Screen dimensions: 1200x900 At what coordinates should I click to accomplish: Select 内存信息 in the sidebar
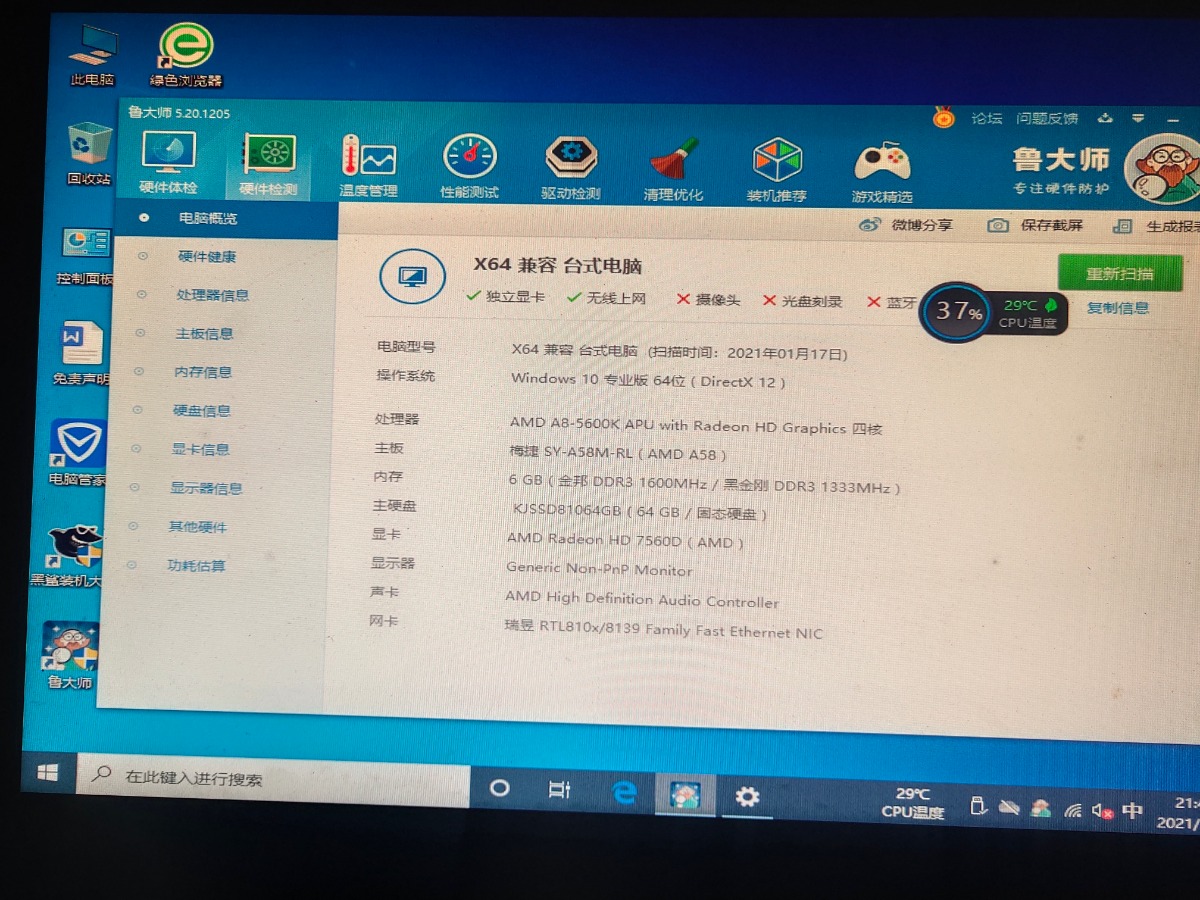(x=203, y=372)
